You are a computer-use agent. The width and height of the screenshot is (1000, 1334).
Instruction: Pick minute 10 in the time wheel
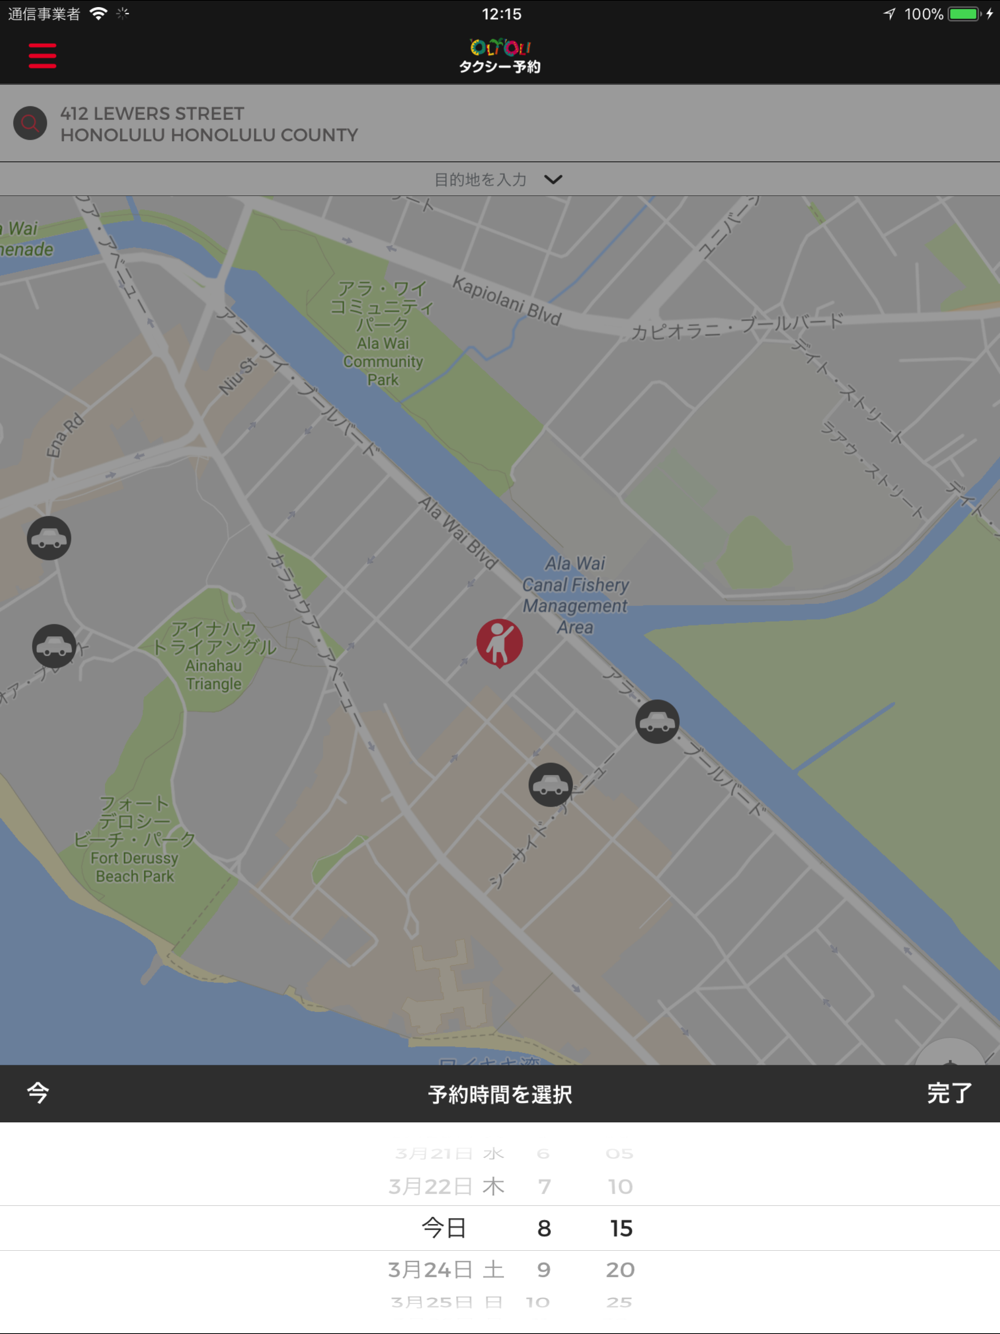point(620,1186)
